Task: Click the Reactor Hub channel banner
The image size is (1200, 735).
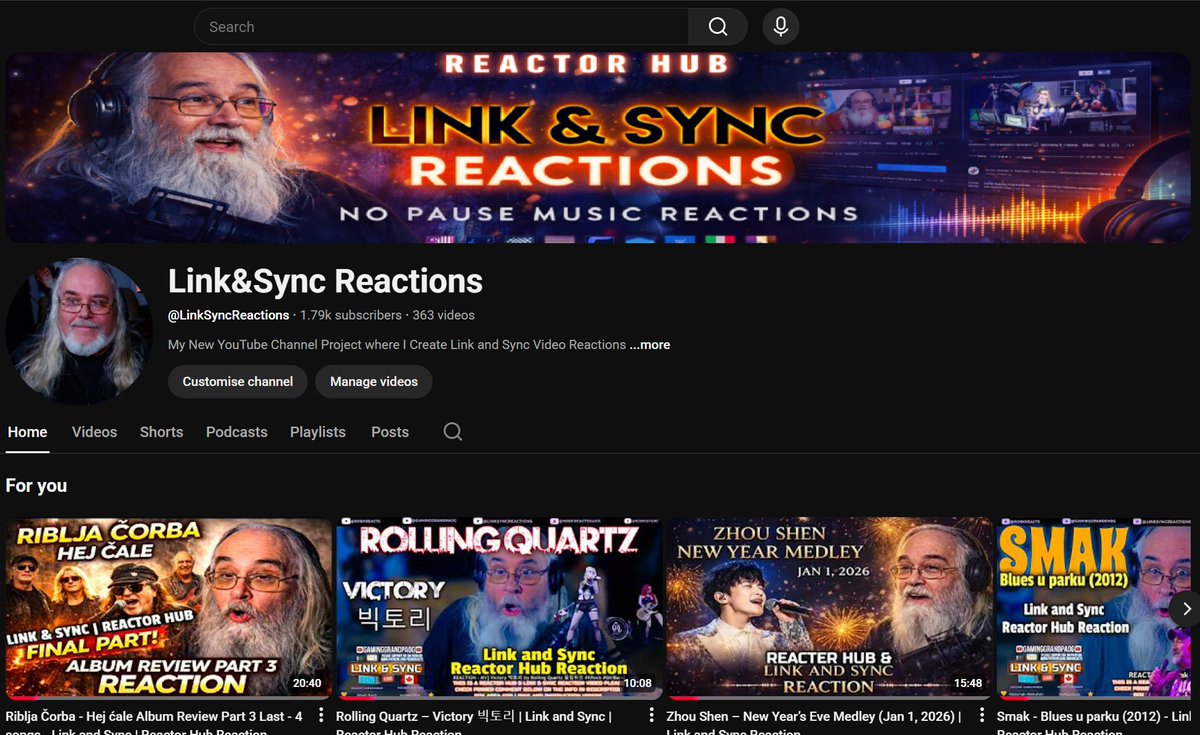Action: [x=598, y=147]
